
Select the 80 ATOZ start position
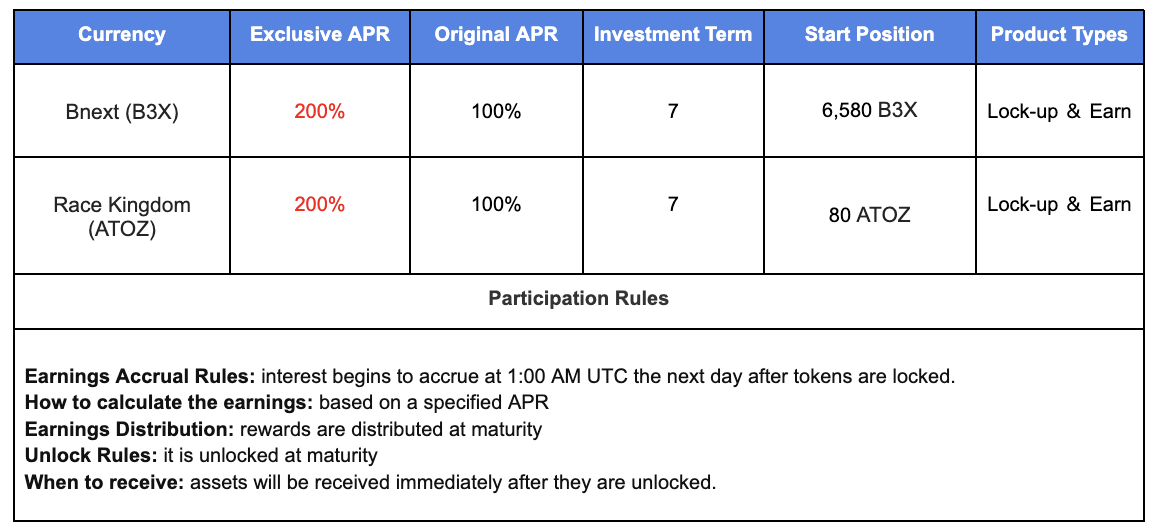pyautogui.click(x=869, y=215)
